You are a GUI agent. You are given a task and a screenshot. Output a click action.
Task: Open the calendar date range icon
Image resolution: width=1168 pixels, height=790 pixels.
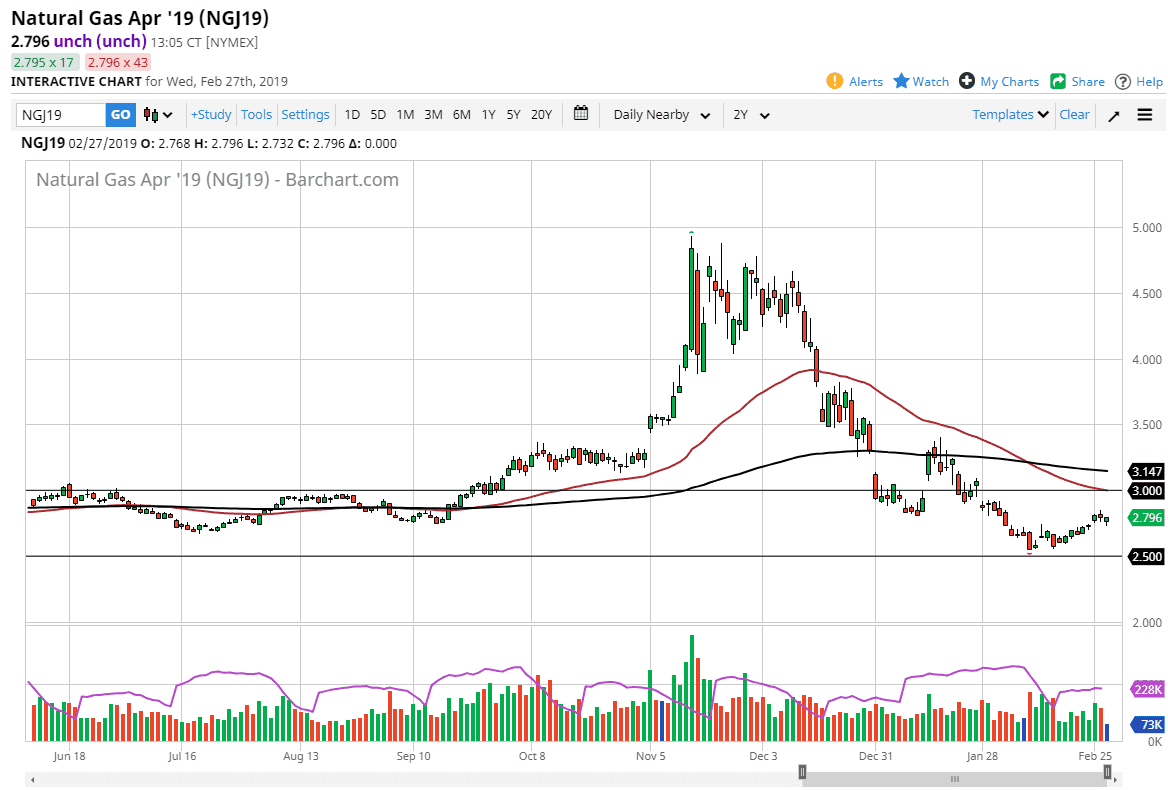(581, 114)
